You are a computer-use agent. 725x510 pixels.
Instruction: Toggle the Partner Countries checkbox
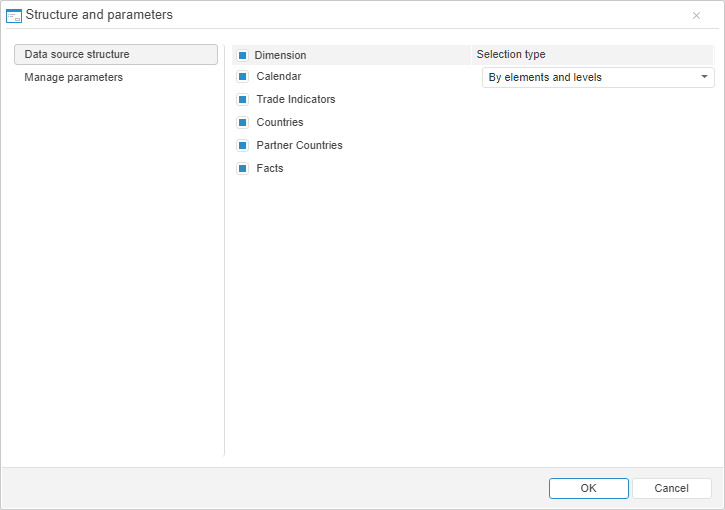242,145
